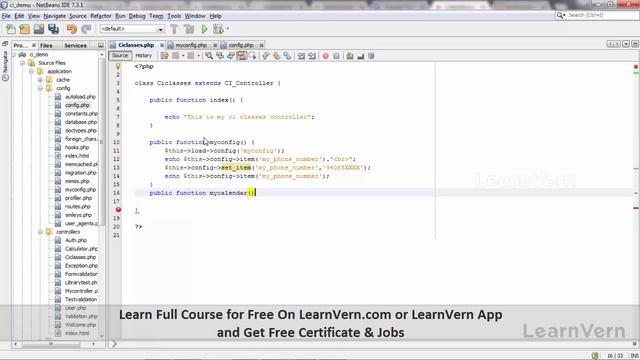Open the Debug Project dropdown arrow
Viewport: 640px width, 360px height.
(x=228, y=29)
